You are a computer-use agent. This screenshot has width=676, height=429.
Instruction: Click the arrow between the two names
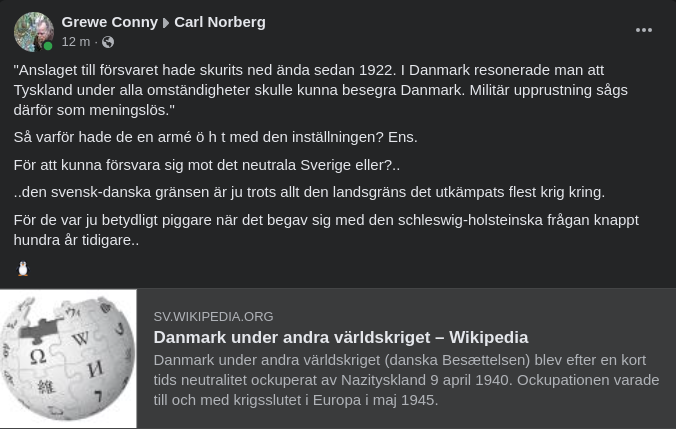click(166, 22)
